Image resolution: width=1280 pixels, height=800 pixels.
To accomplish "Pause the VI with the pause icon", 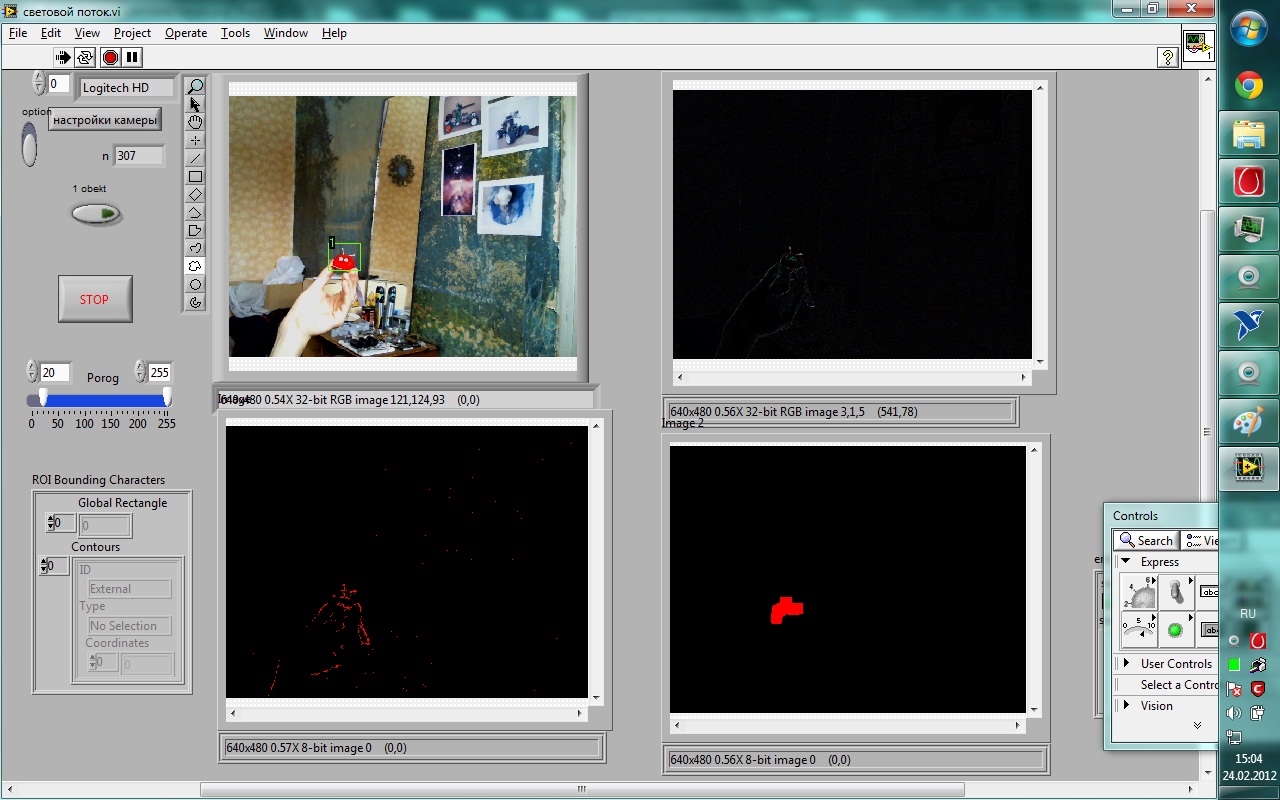I will point(132,57).
